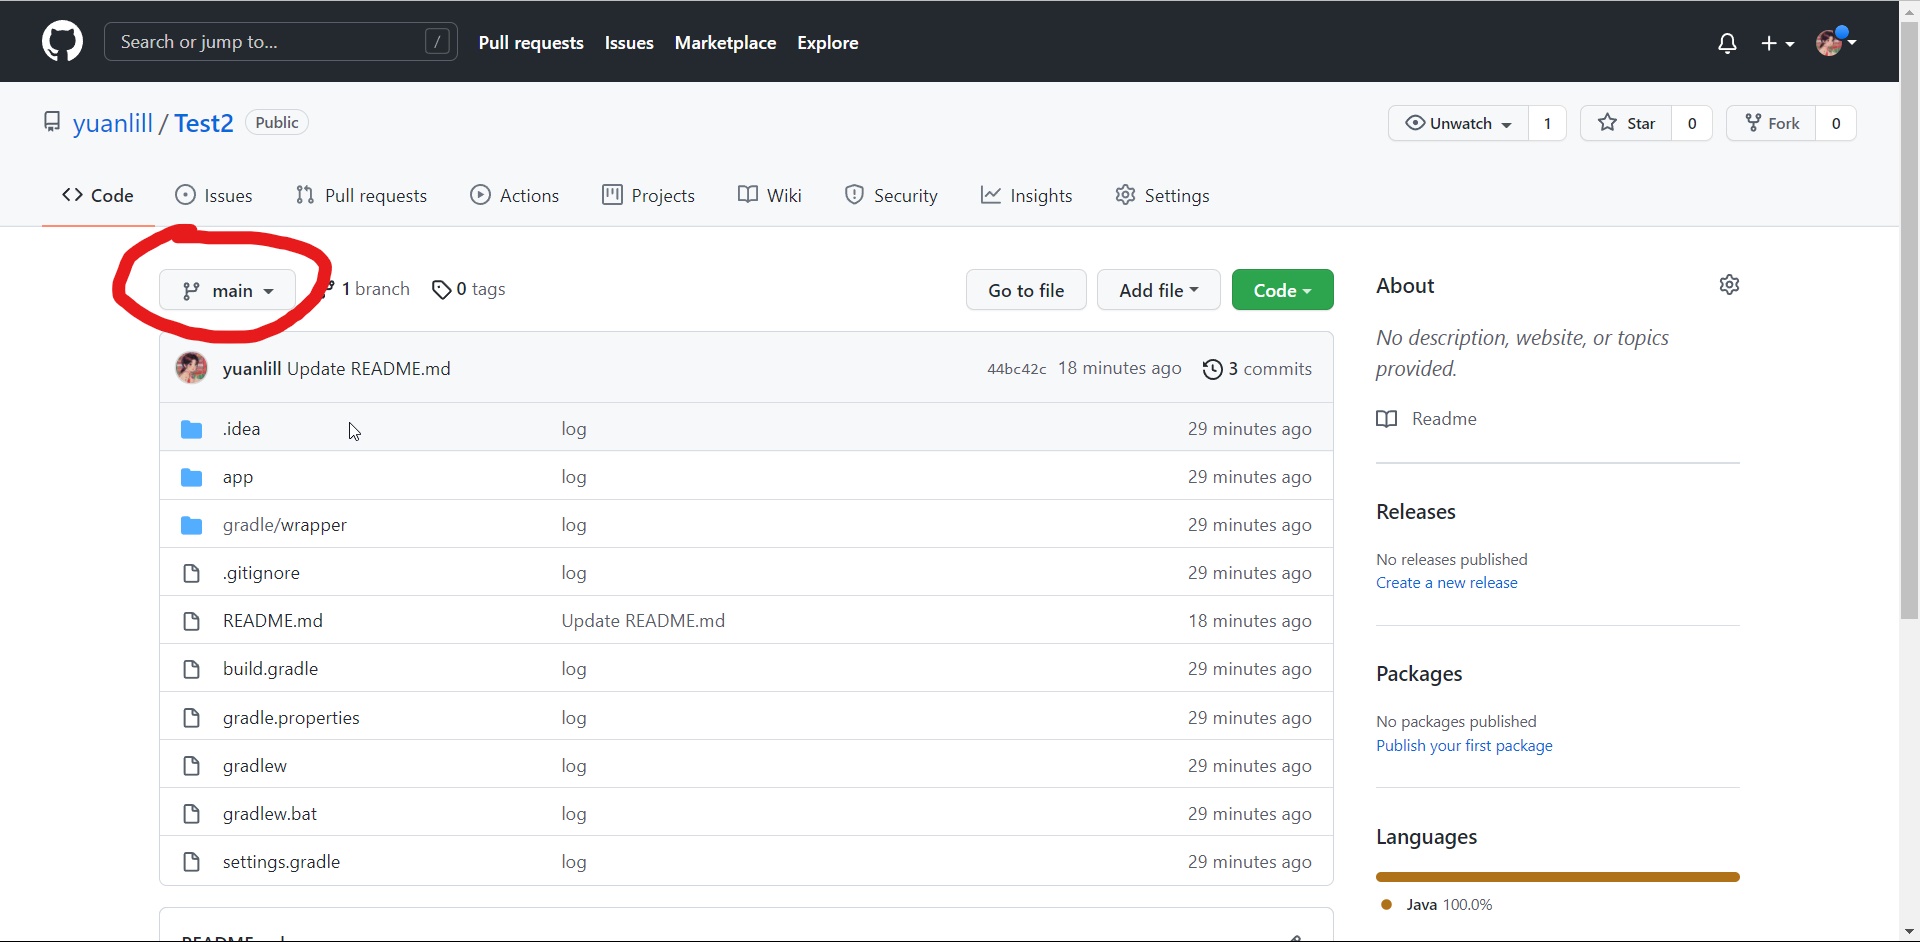Open the green Code dropdown
1920x942 pixels.
1283,290
